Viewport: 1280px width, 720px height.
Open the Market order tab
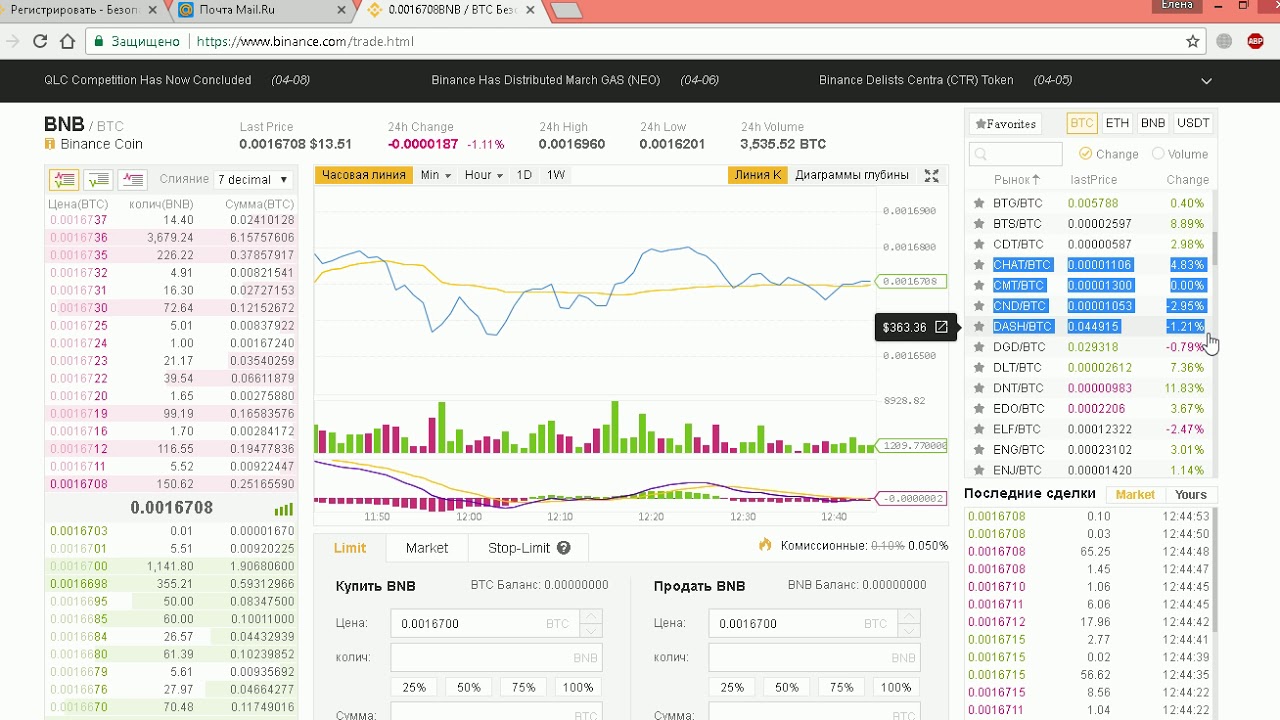pos(427,548)
